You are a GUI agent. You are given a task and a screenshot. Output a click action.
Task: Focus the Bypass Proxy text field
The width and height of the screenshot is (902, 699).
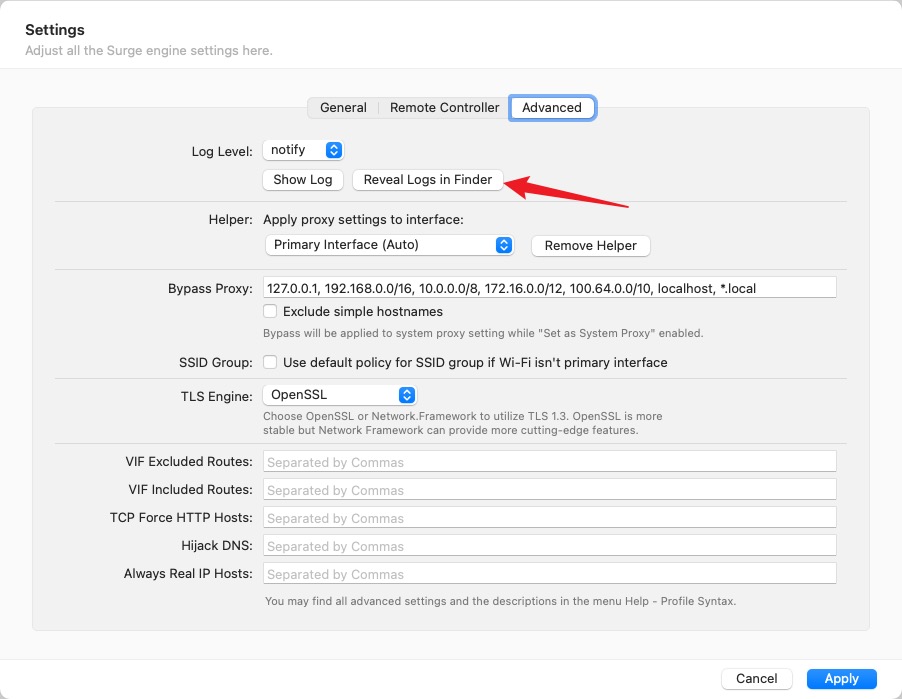549,288
